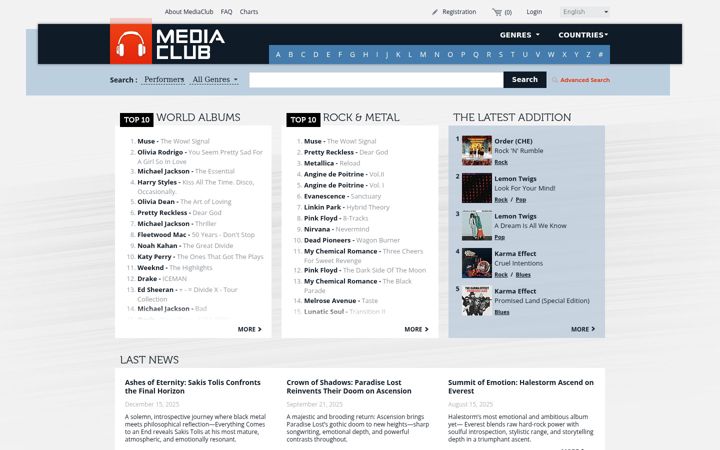Open Ed Sheeran tour collection entry

pyautogui.click(x=187, y=294)
